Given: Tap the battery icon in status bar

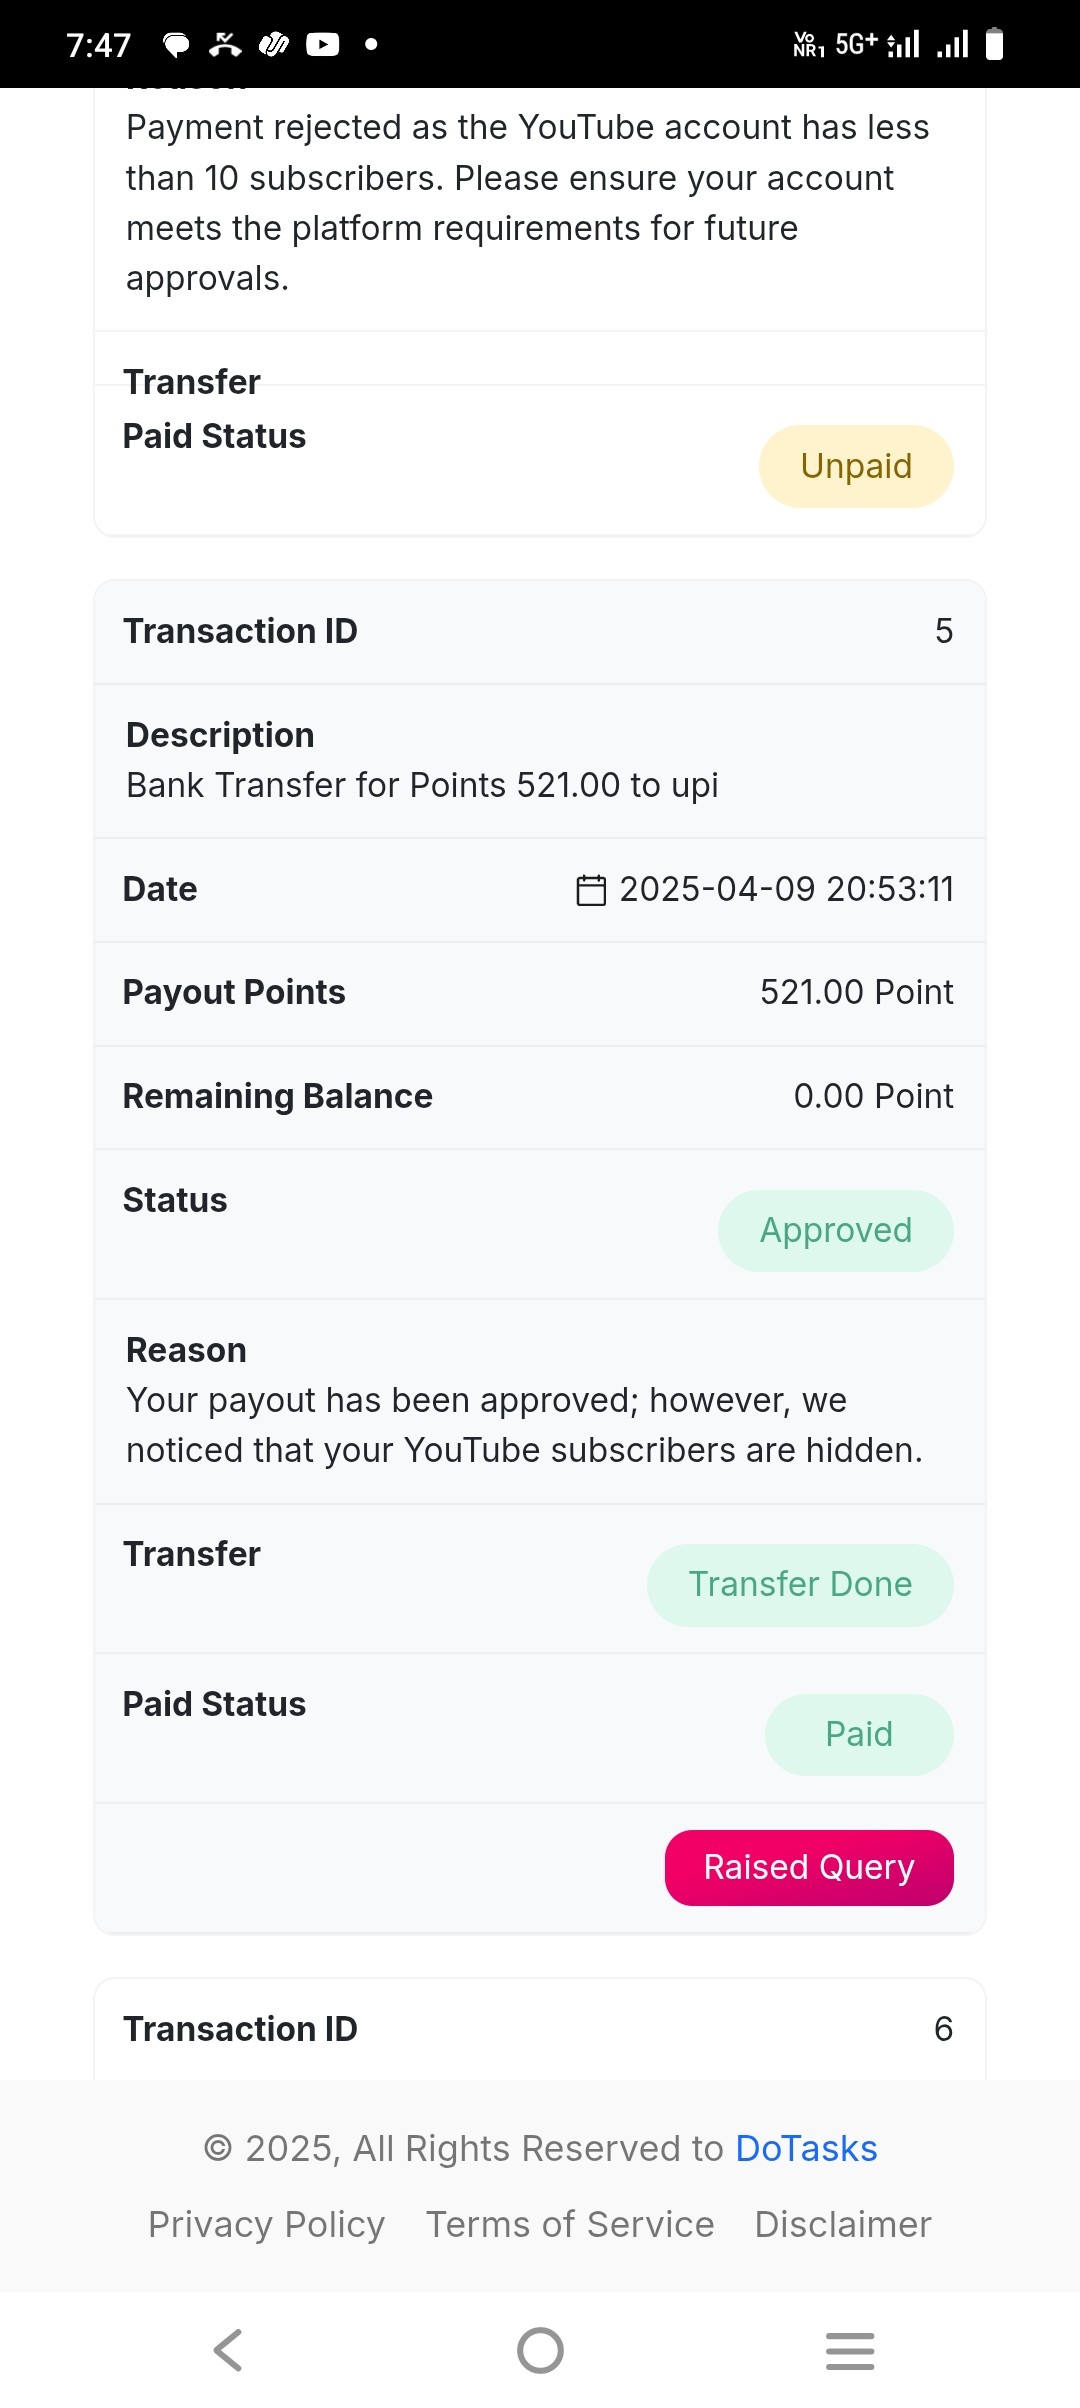Looking at the screenshot, I should coord(994,44).
